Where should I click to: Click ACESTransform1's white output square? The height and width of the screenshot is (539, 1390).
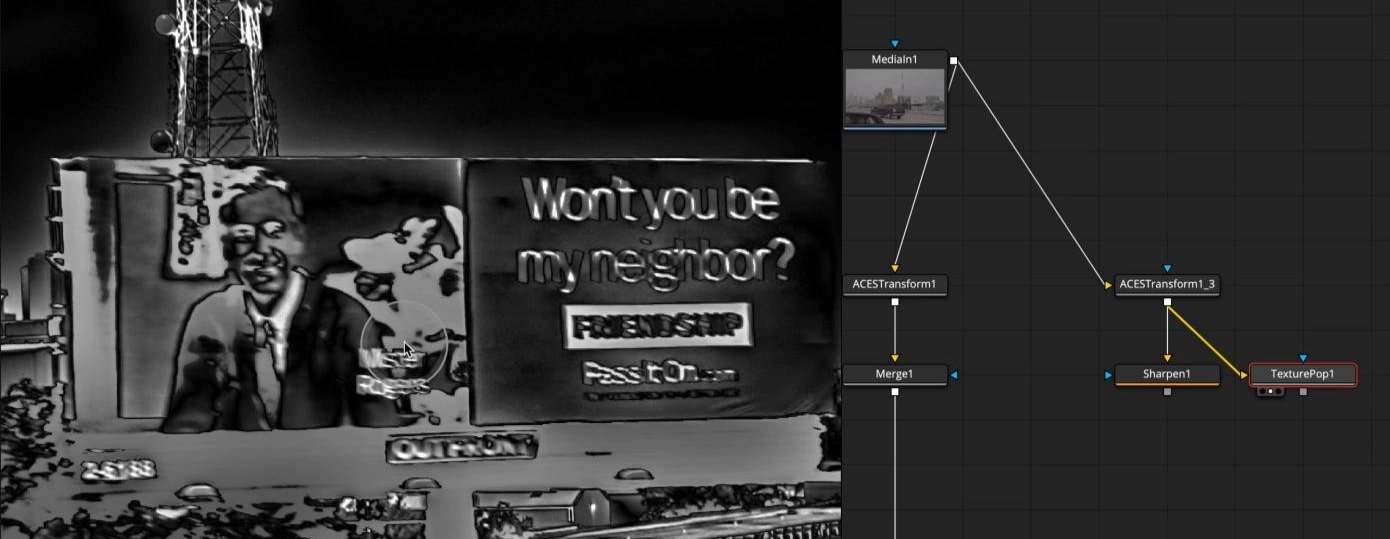[x=895, y=301]
